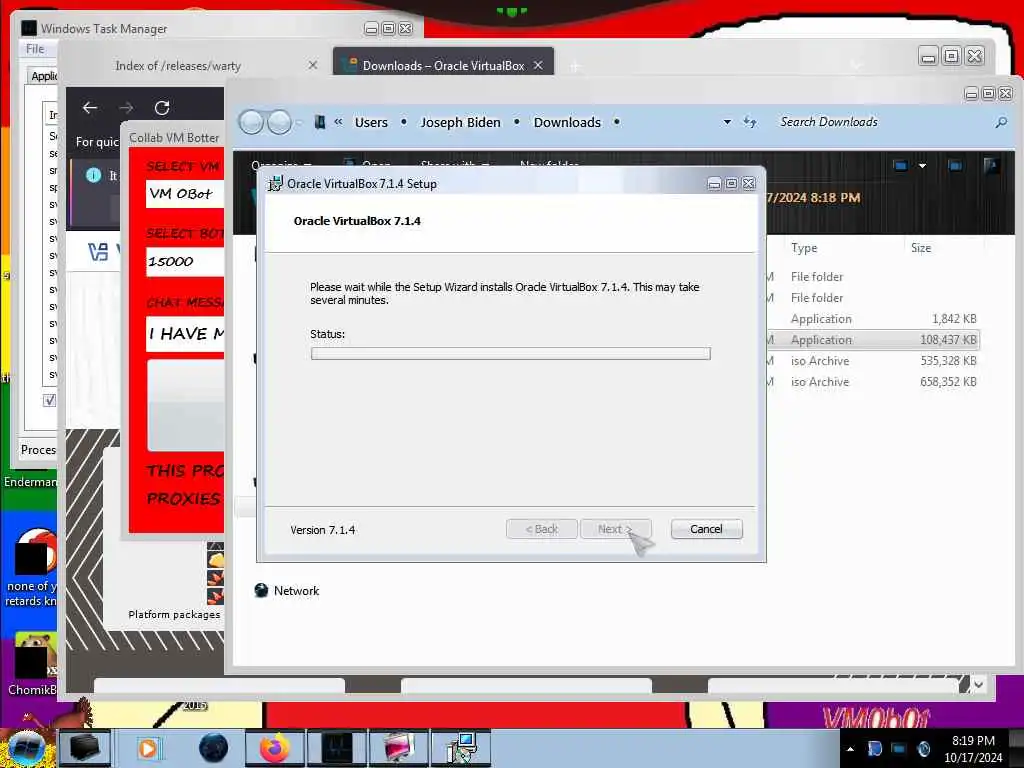Reload the page with browser refresh icon

[x=162, y=108]
